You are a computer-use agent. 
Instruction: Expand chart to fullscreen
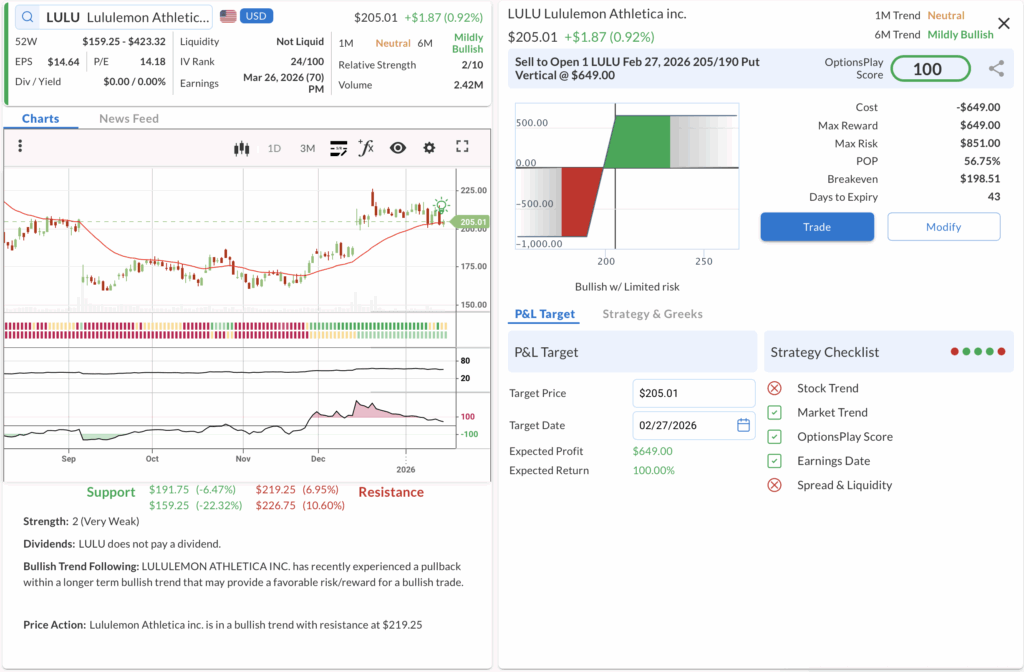pyautogui.click(x=462, y=147)
